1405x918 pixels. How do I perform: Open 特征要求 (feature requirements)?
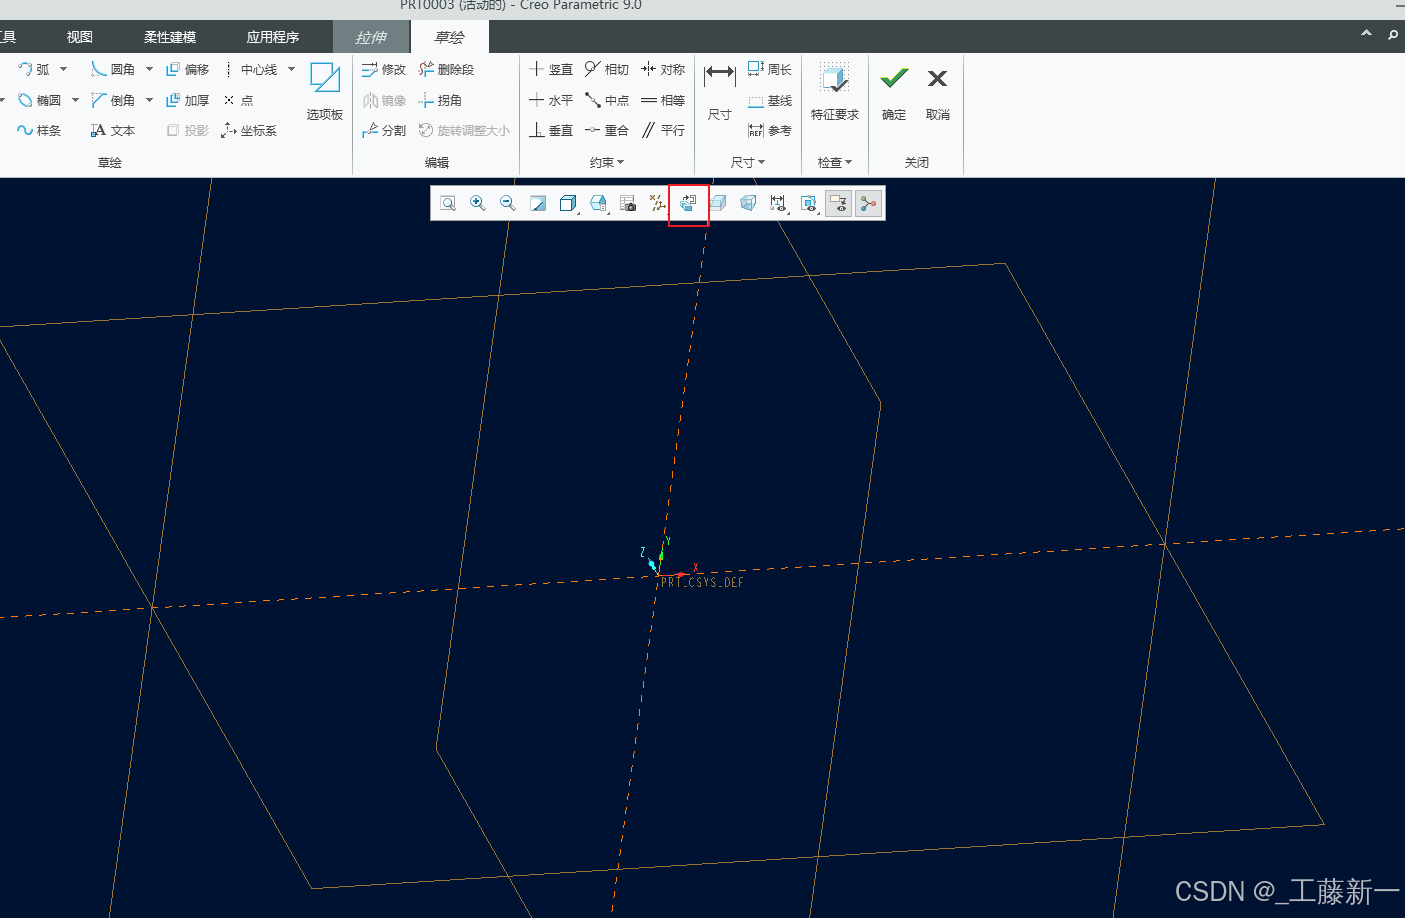coord(835,91)
